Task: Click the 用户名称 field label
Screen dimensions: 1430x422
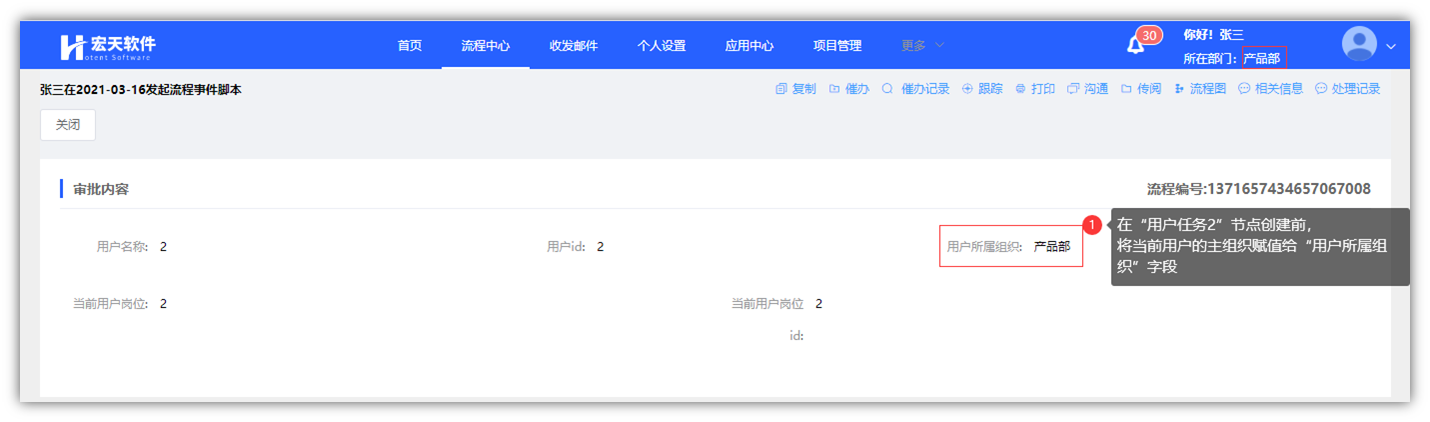Action: coord(123,246)
